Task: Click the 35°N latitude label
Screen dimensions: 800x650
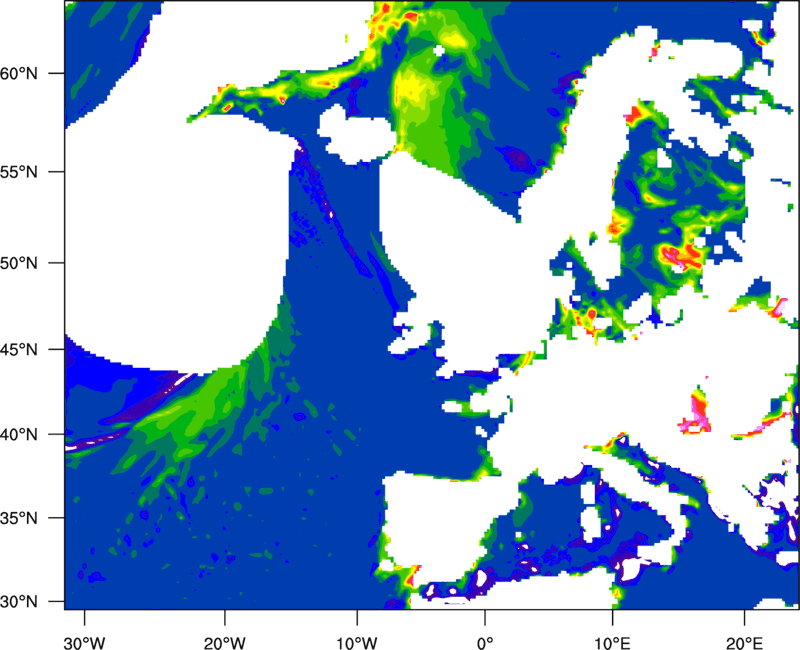Action: 19,518
